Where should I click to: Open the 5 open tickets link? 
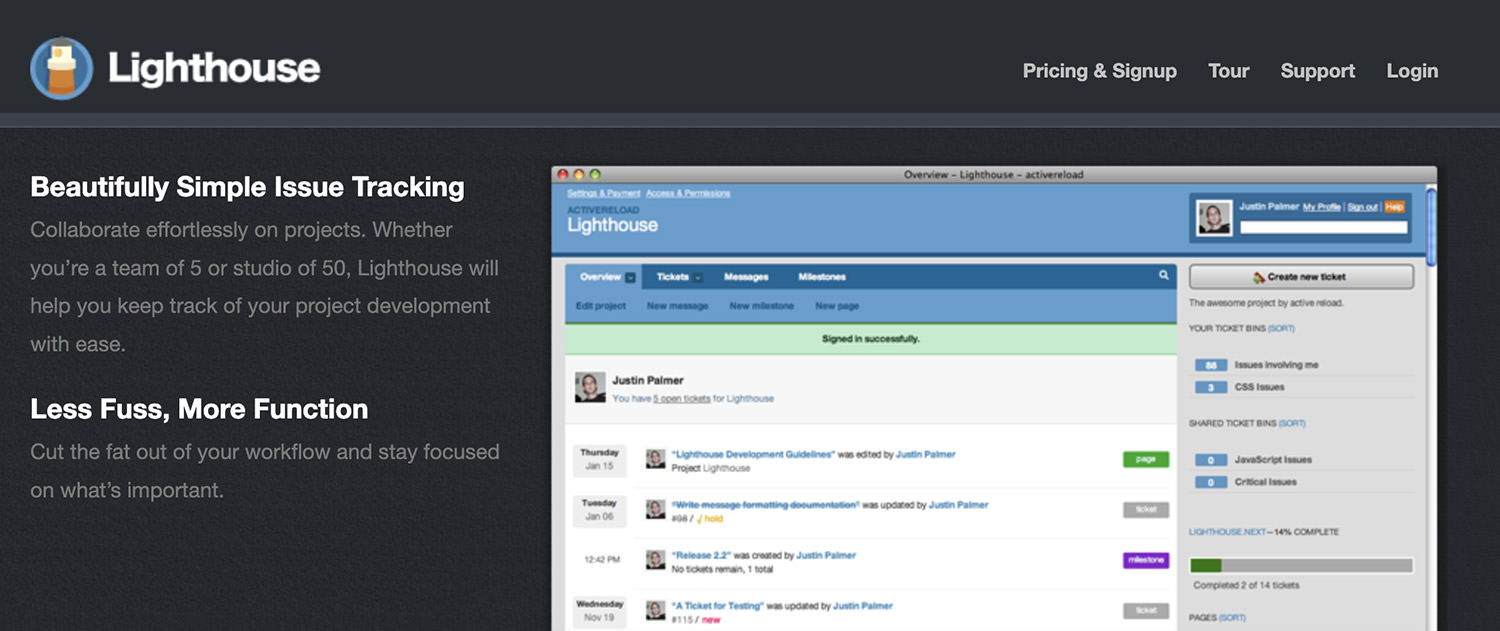[x=682, y=398]
